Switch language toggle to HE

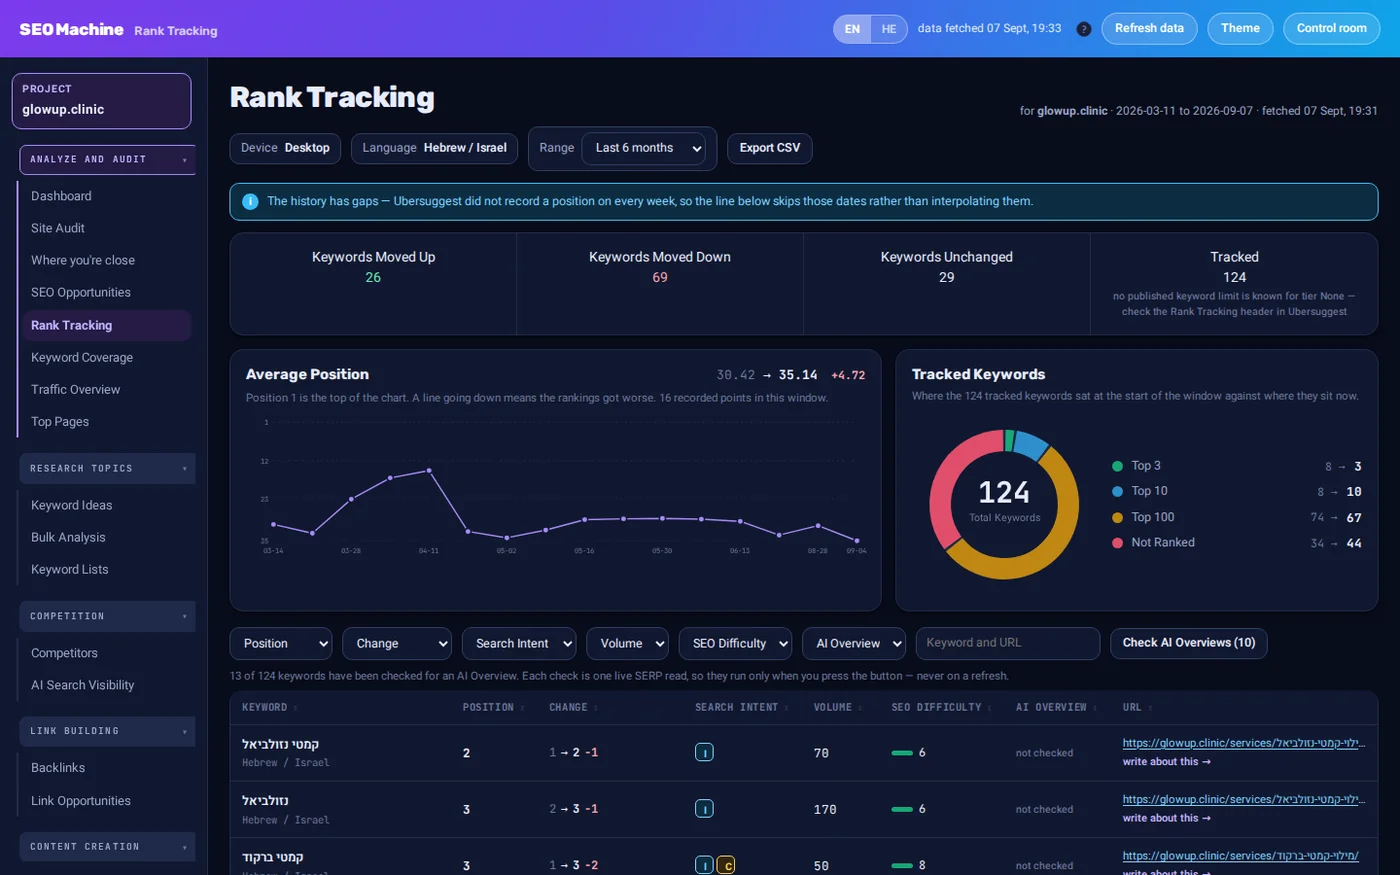pyautogui.click(x=889, y=29)
